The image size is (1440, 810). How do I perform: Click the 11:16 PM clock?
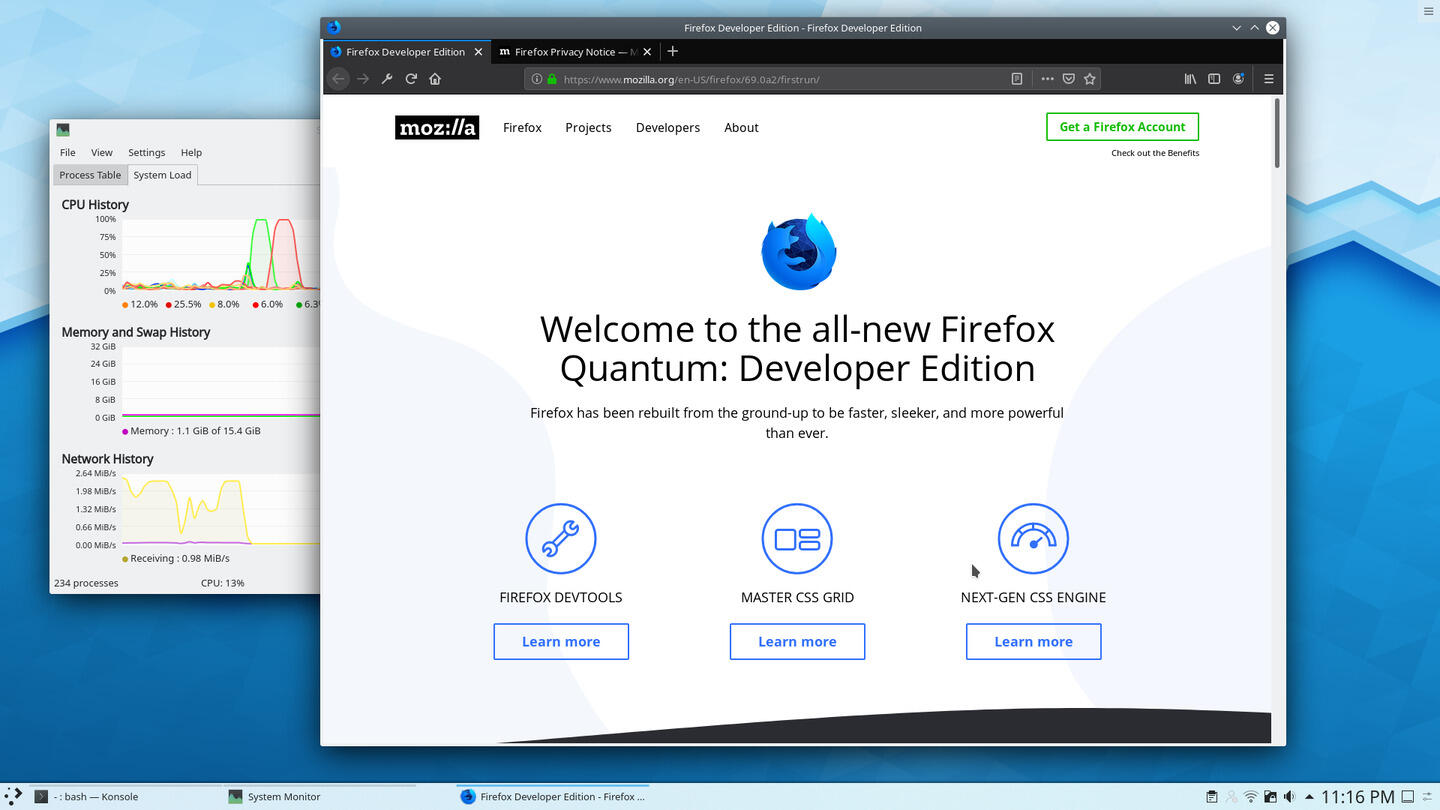click(x=1357, y=797)
